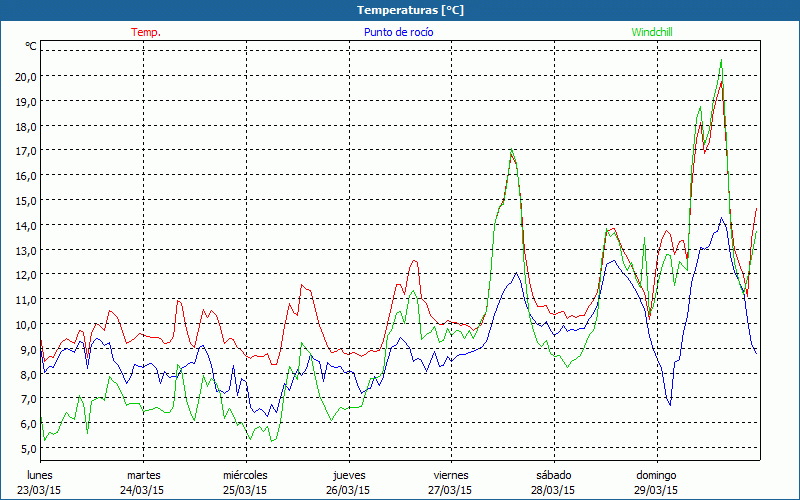Select the green Windchill legend label
Image resolution: width=800 pixels, height=500 pixels.
point(652,32)
